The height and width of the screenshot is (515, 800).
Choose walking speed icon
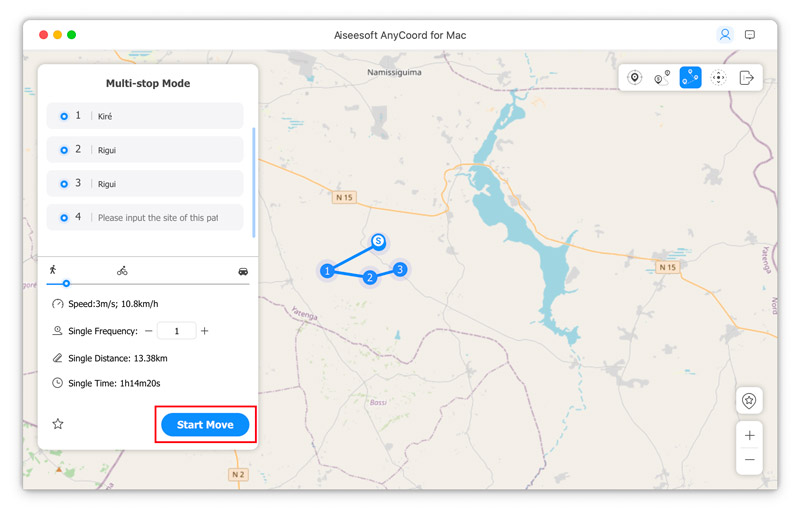53,269
